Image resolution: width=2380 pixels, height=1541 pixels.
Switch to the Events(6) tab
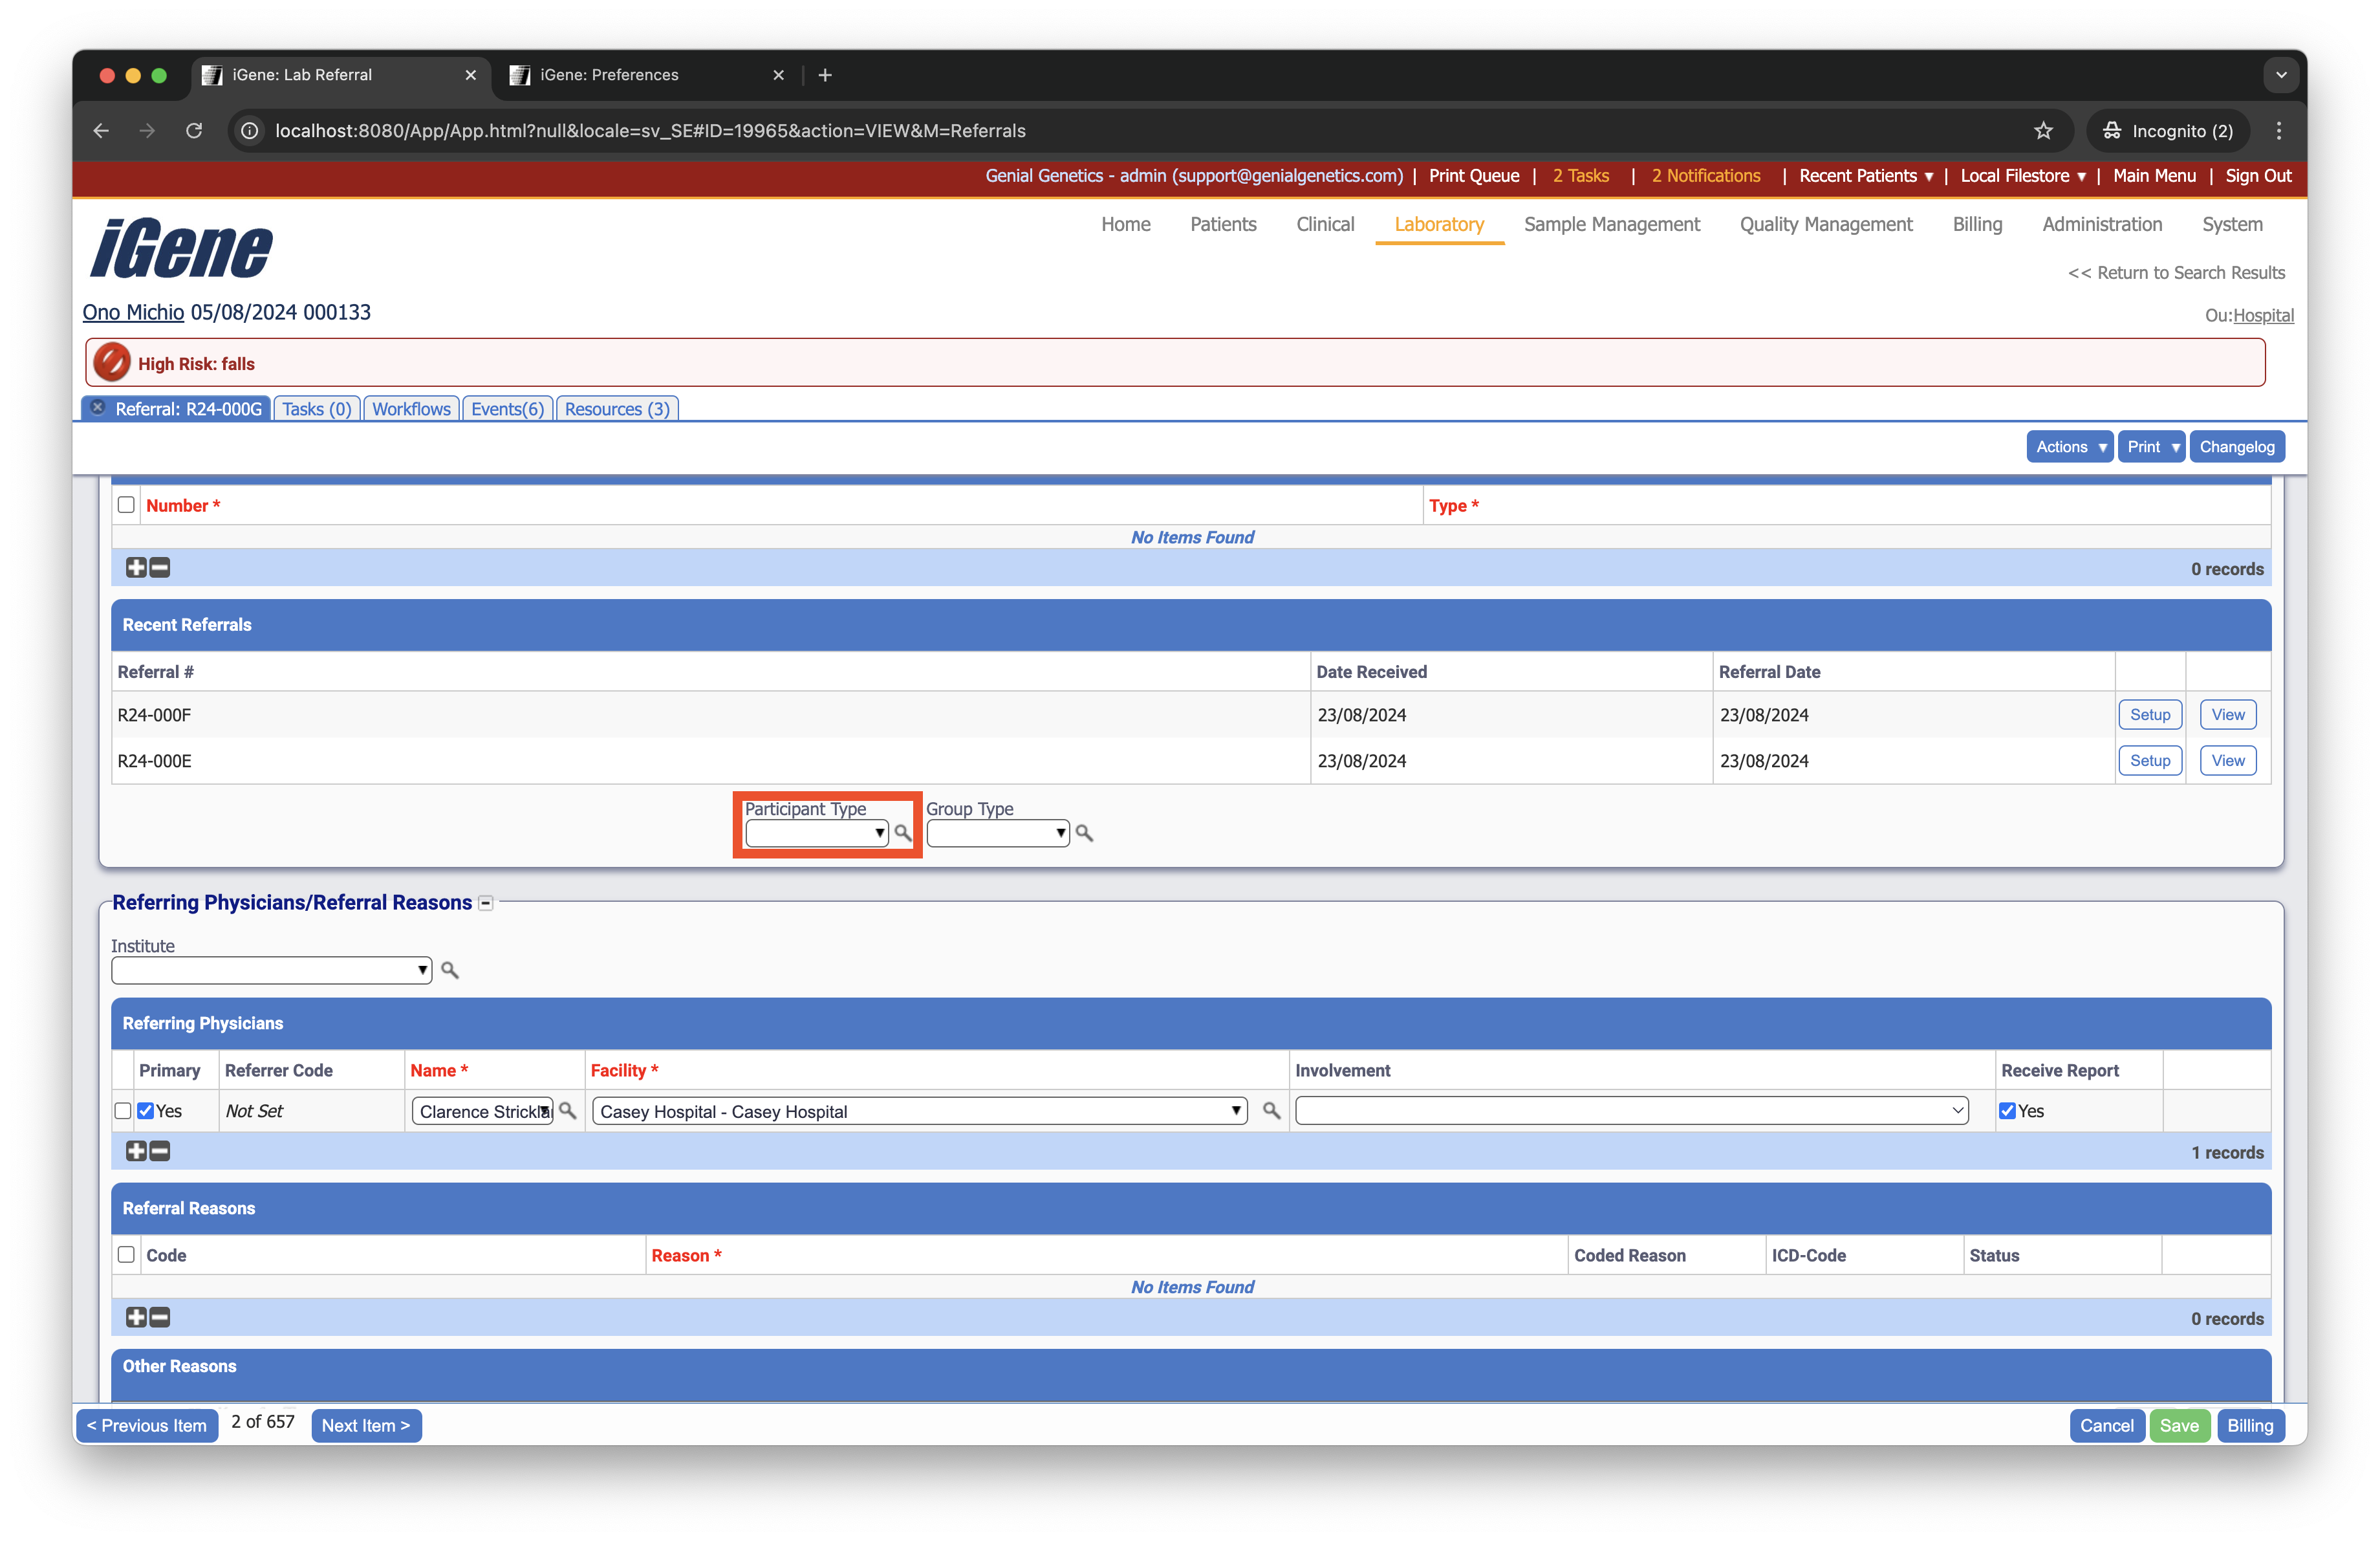pyautogui.click(x=507, y=409)
